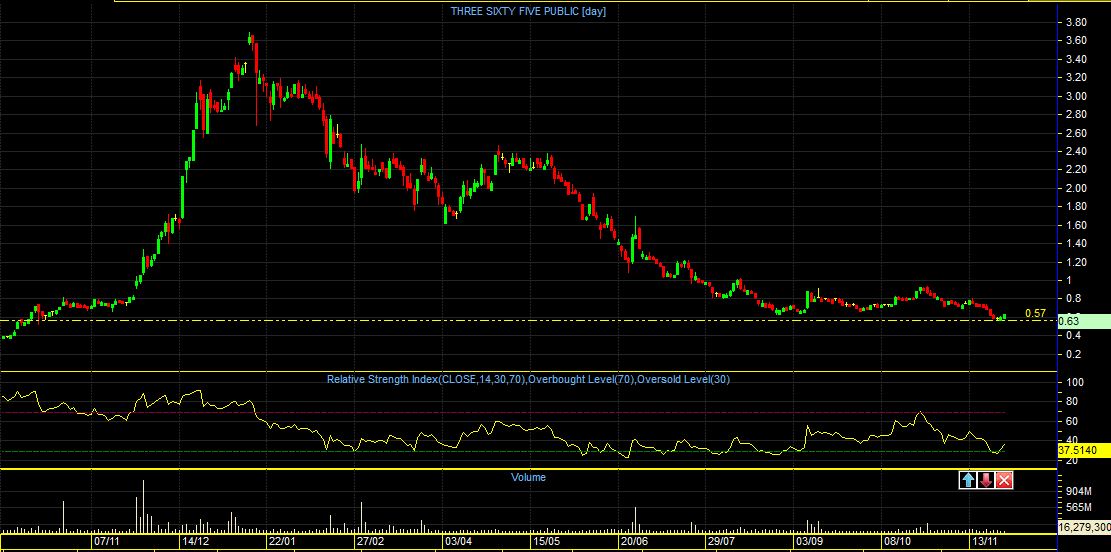
Task: Click the current price tag 0.63
Action: 1083,320
